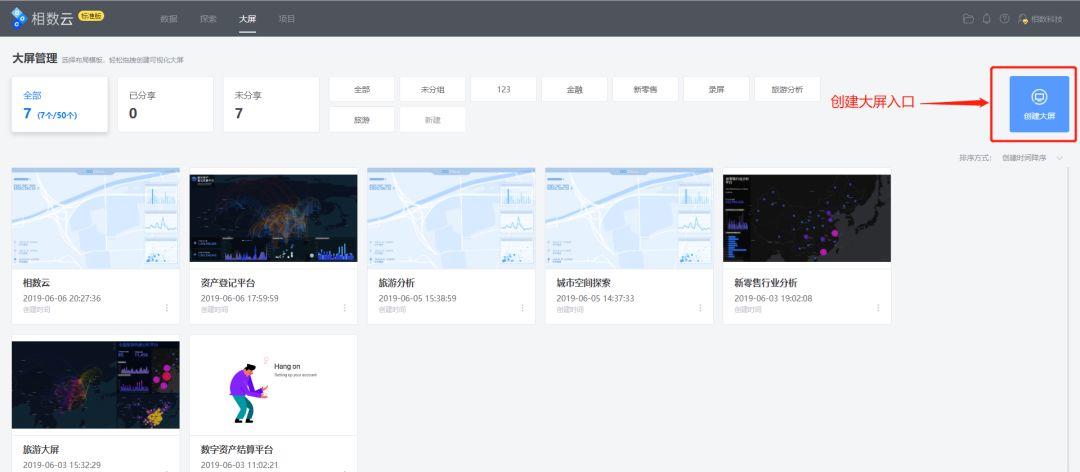Image resolution: width=1080 pixels, height=472 pixels.
Task: Filter by the 已分享 stat card
Action: click(x=165, y=104)
